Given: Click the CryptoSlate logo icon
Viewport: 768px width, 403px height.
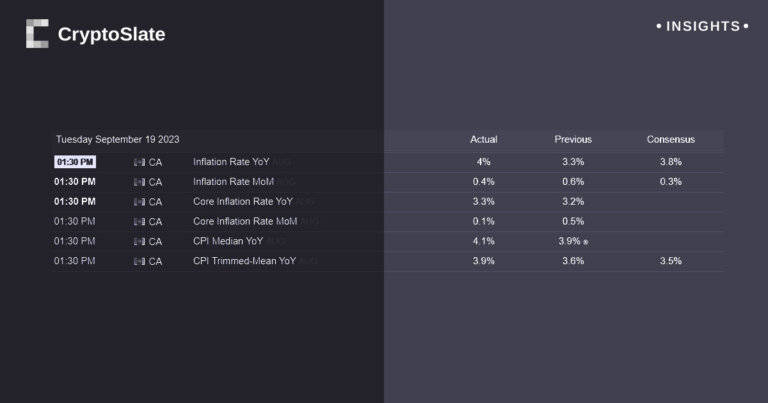Looking at the screenshot, I should click(37, 34).
